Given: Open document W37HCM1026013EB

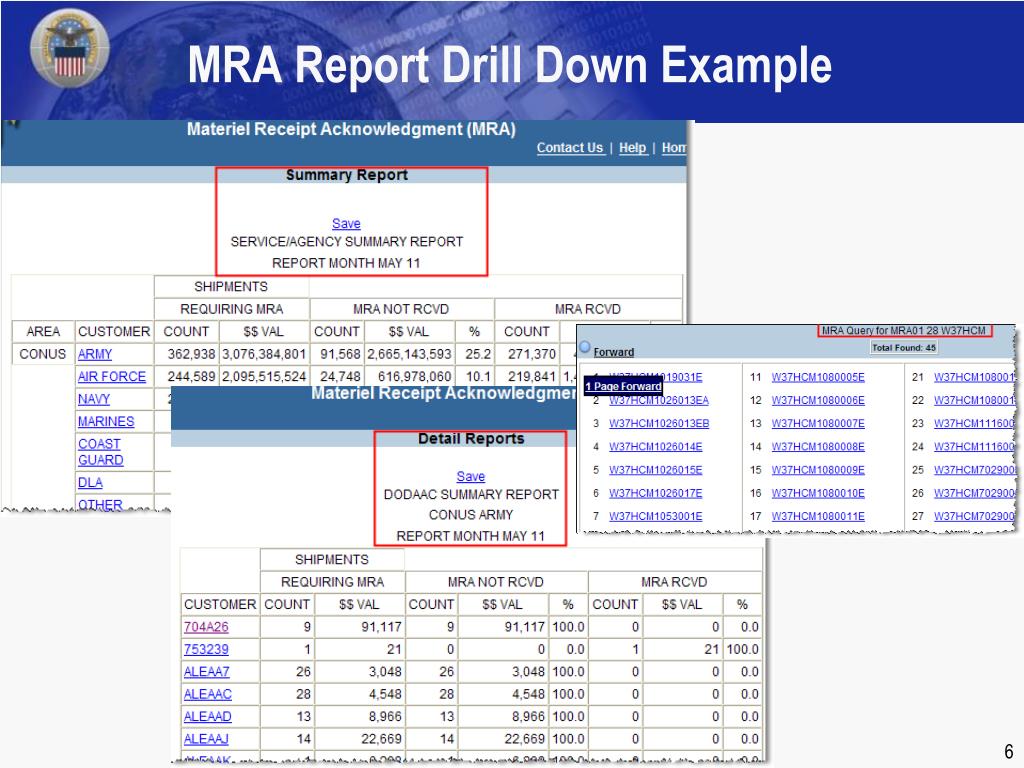Looking at the screenshot, I should [x=659, y=423].
